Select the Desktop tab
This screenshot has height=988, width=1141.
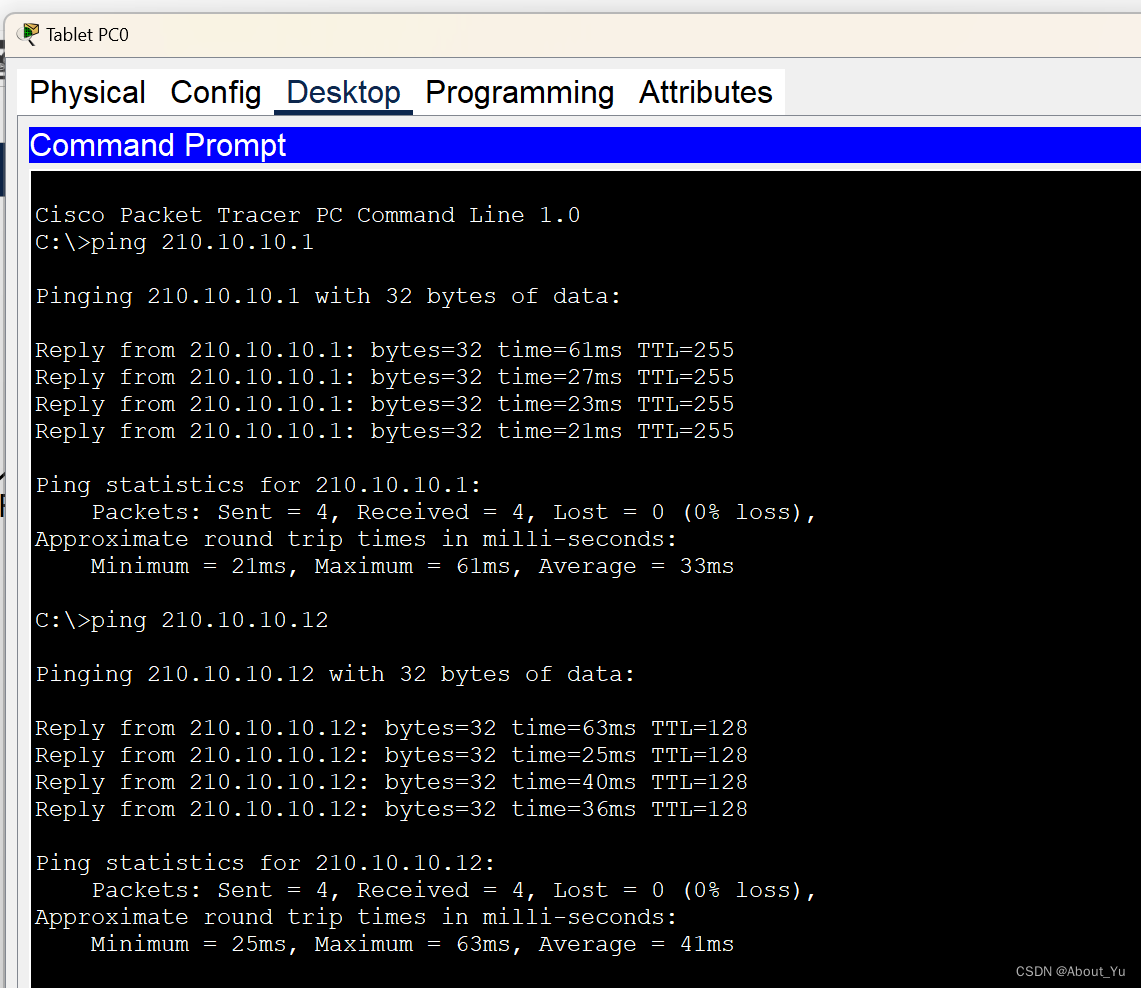pyautogui.click(x=343, y=92)
